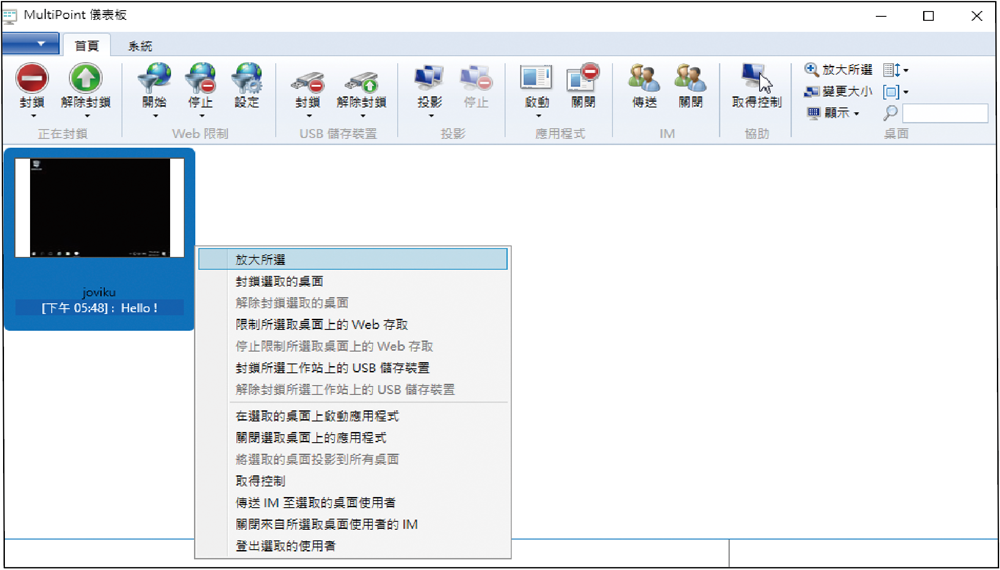This screenshot has height=570, width=1000.
Task: Click the 應用程式 啟動 icon
Action: [536, 78]
